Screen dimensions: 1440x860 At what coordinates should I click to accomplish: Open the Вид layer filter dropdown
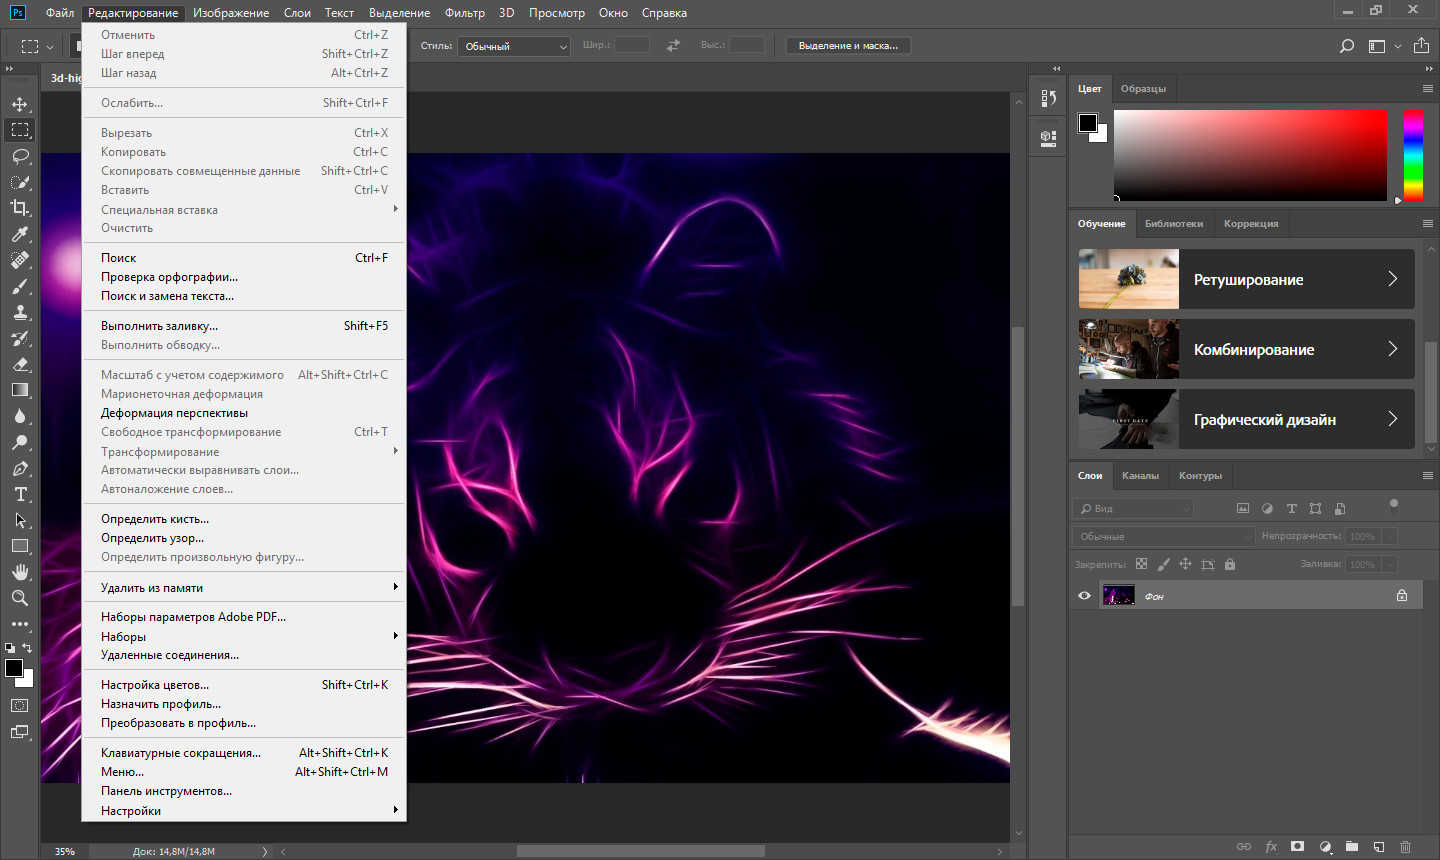[x=1134, y=509]
